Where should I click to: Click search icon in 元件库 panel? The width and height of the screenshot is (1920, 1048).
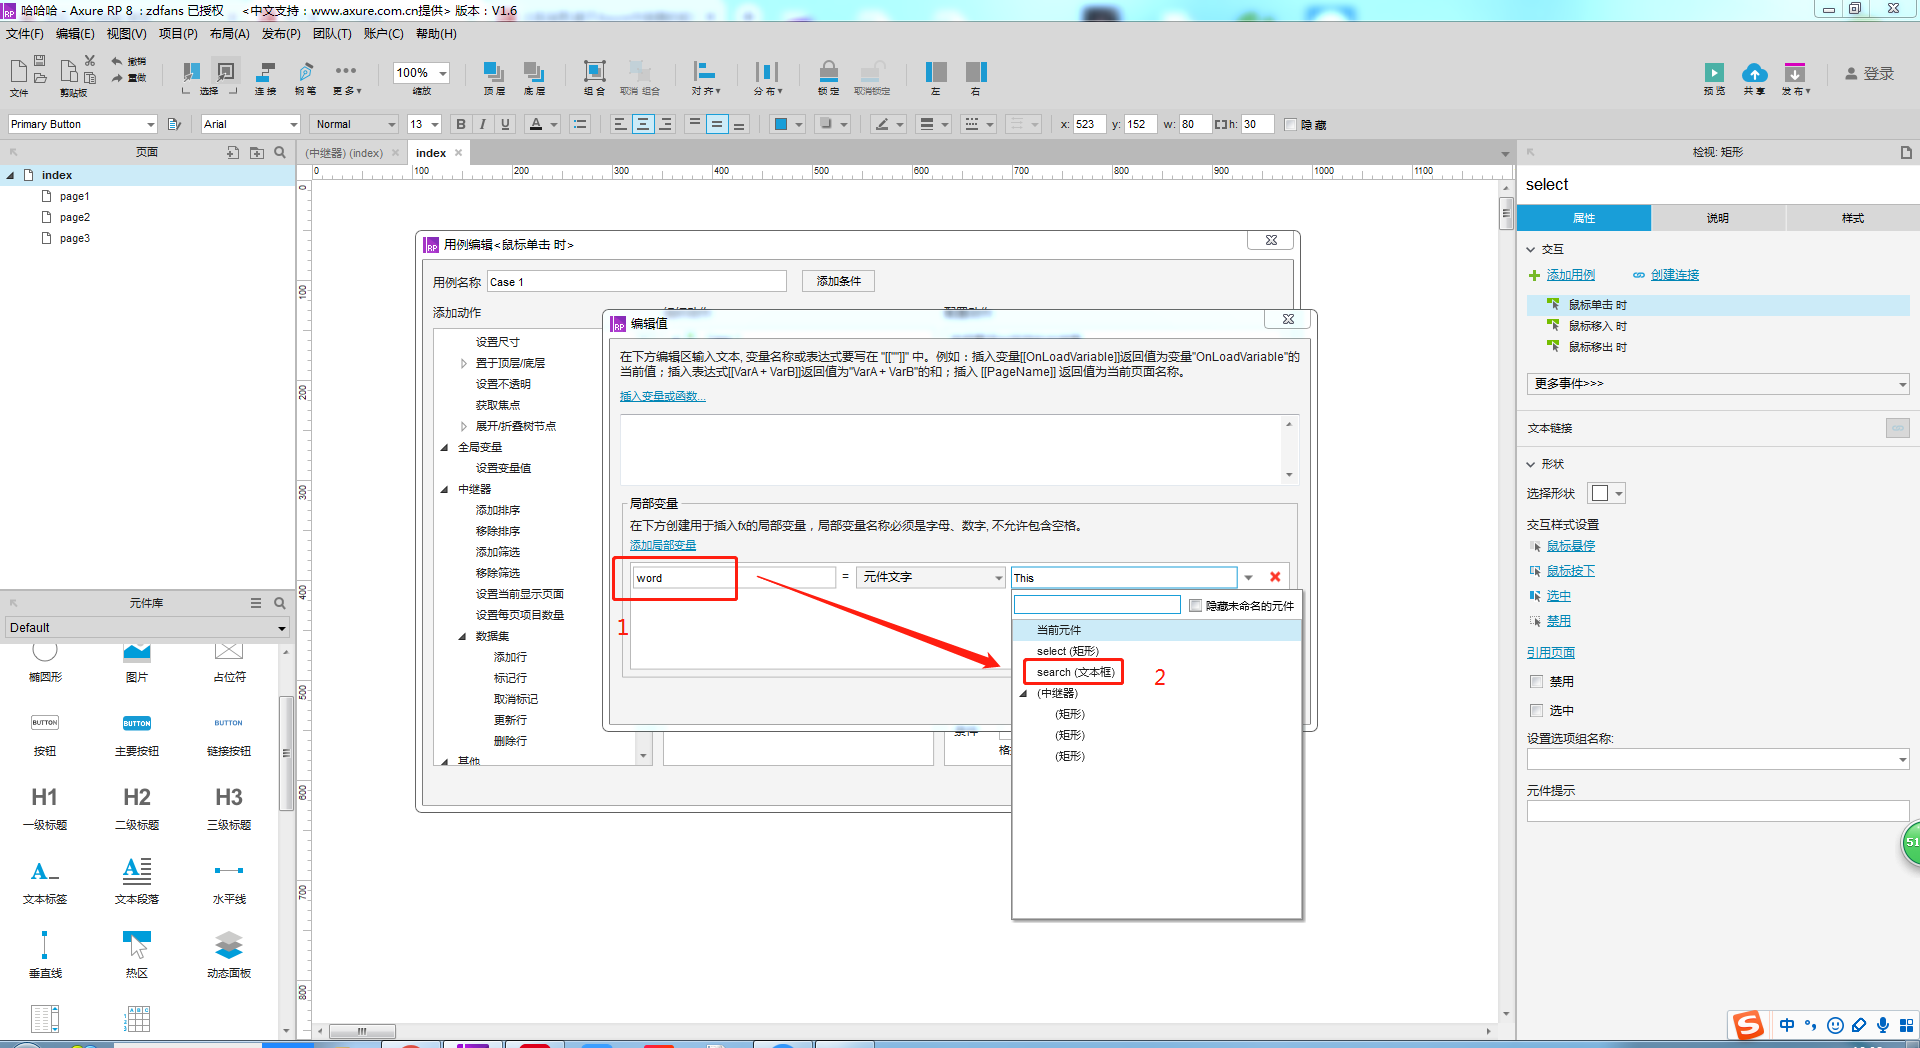coord(280,603)
